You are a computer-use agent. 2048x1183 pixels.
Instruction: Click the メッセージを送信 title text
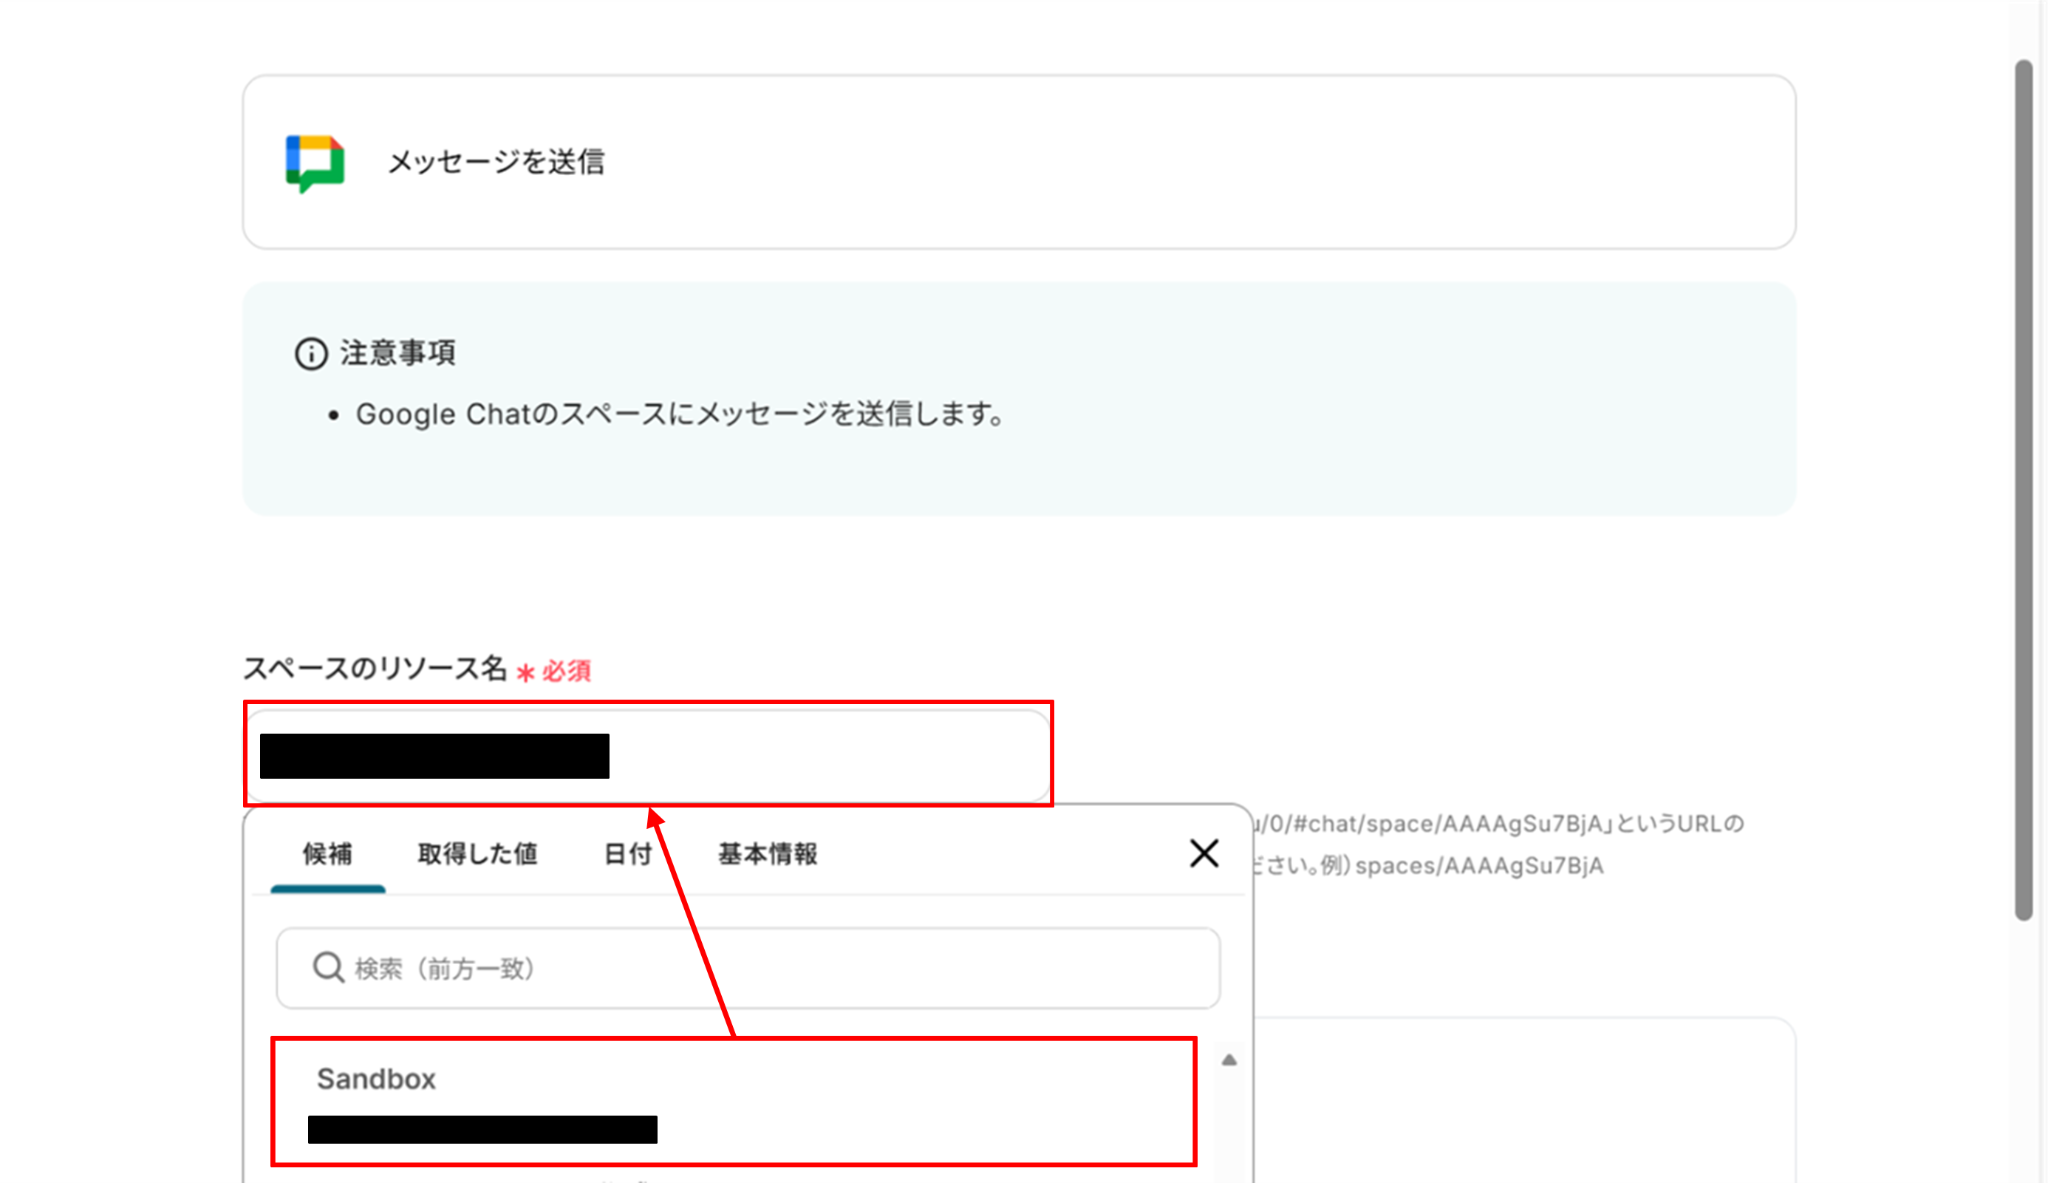point(496,162)
